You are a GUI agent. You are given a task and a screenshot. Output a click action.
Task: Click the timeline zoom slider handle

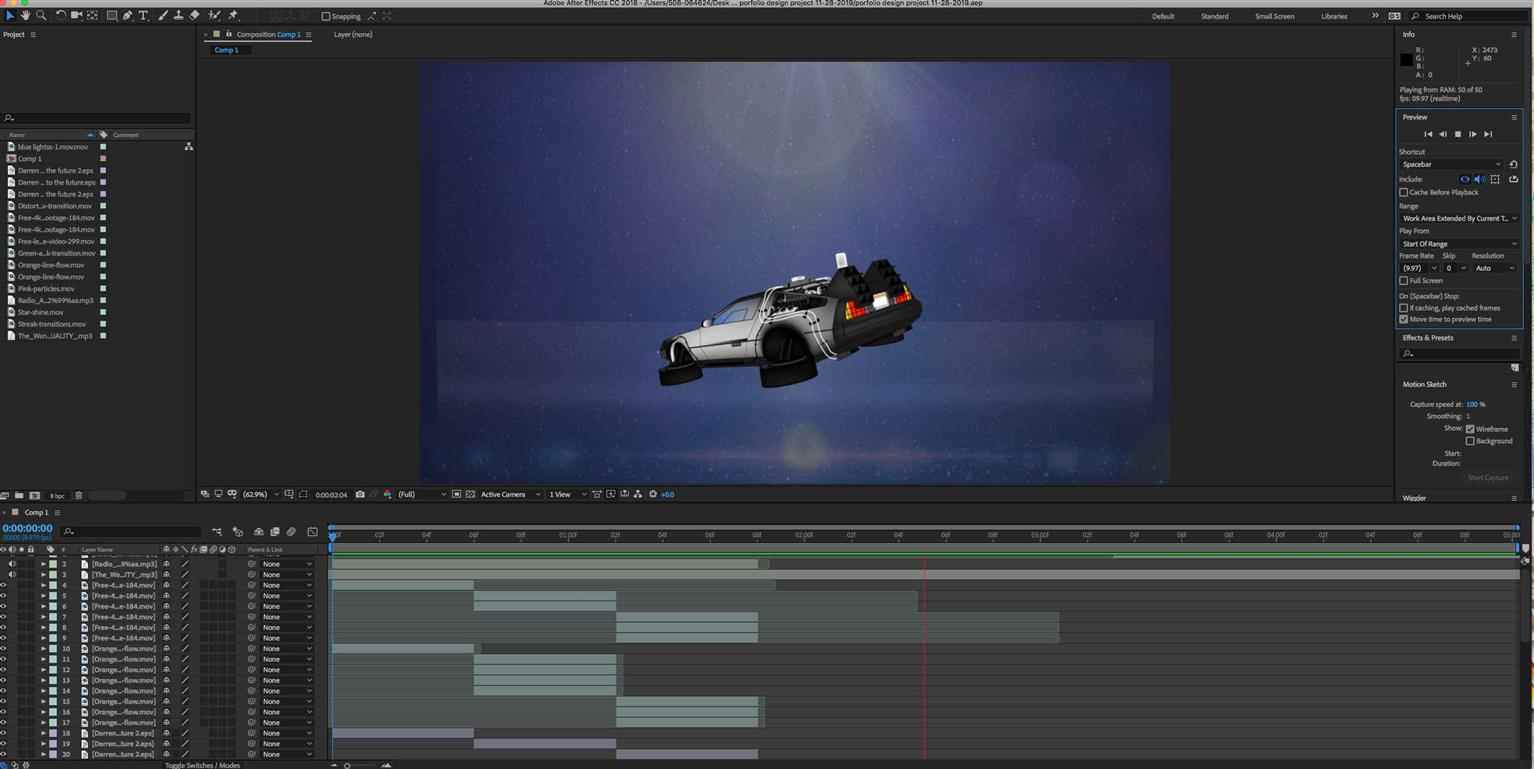pyautogui.click(x=347, y=765)
